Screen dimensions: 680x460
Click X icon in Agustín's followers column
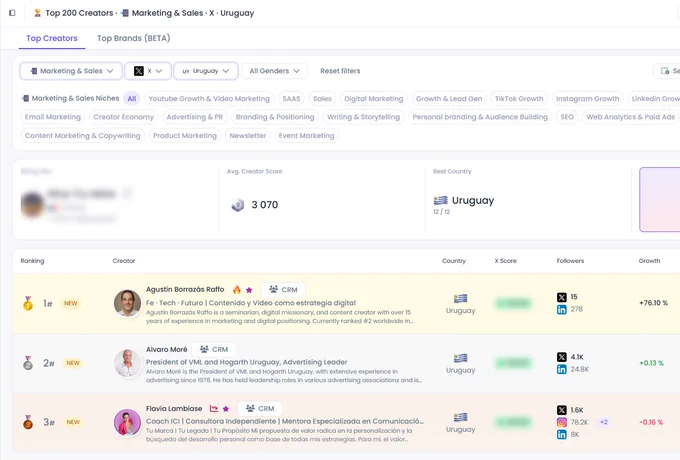pos(562,297)
